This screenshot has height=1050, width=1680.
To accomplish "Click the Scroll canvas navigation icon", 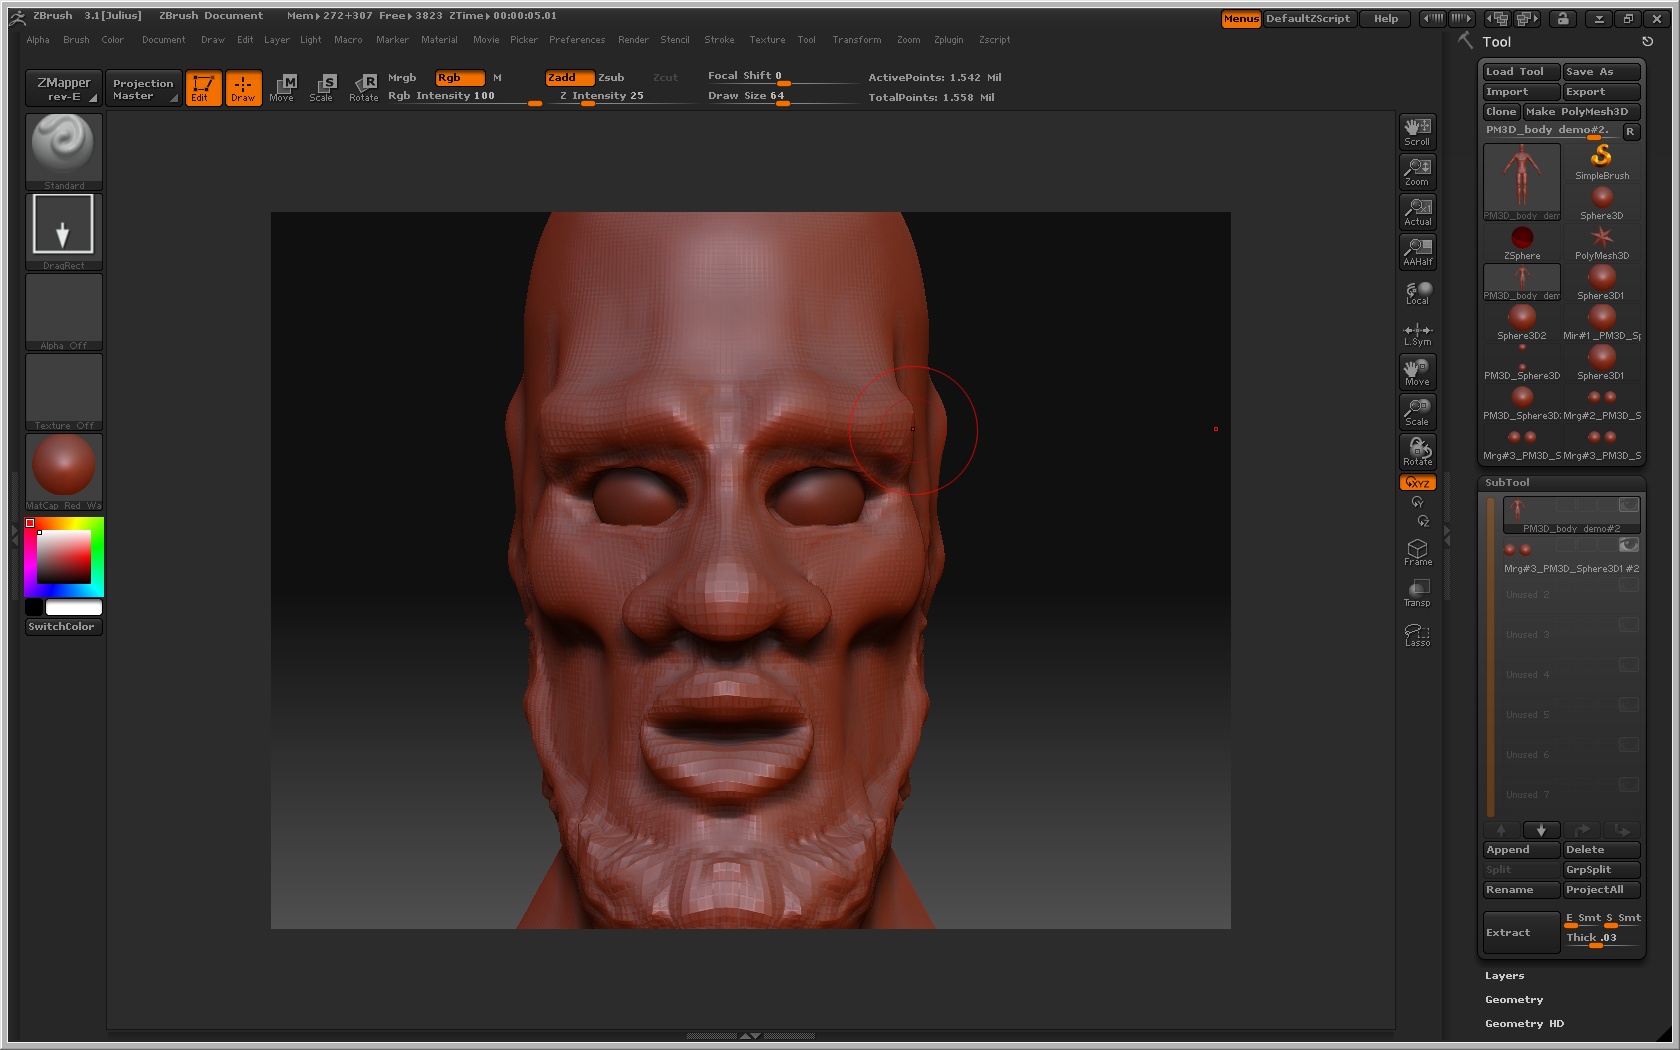I will [1417, 131].
